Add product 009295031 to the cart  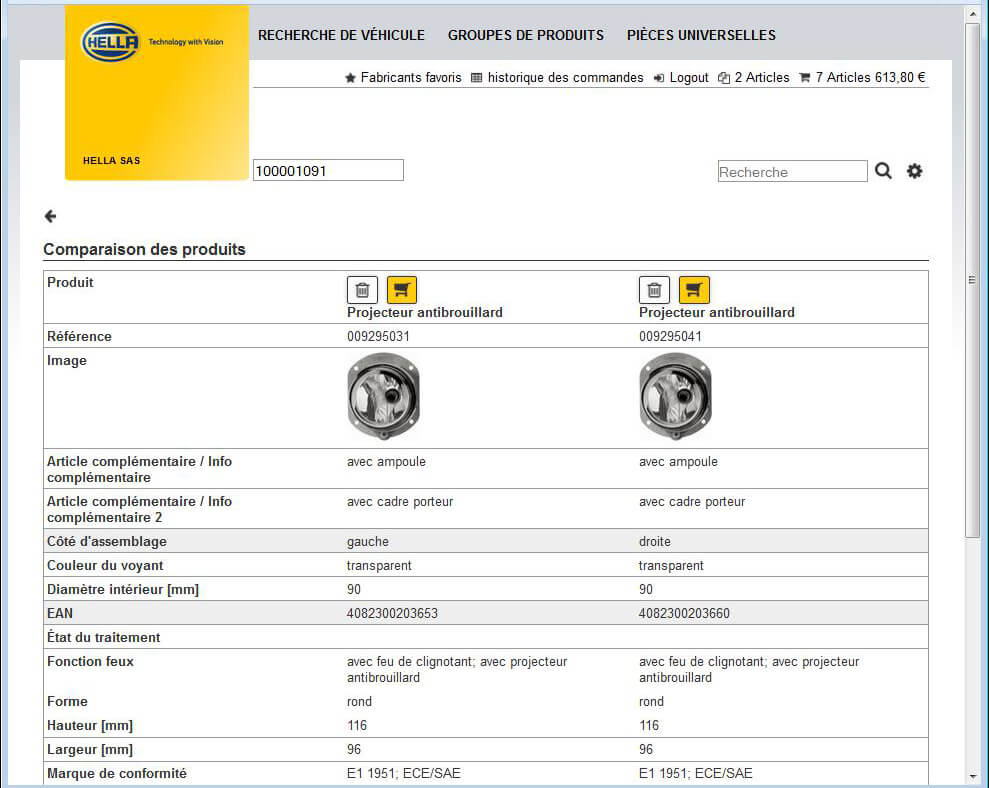tap(402, 290)
